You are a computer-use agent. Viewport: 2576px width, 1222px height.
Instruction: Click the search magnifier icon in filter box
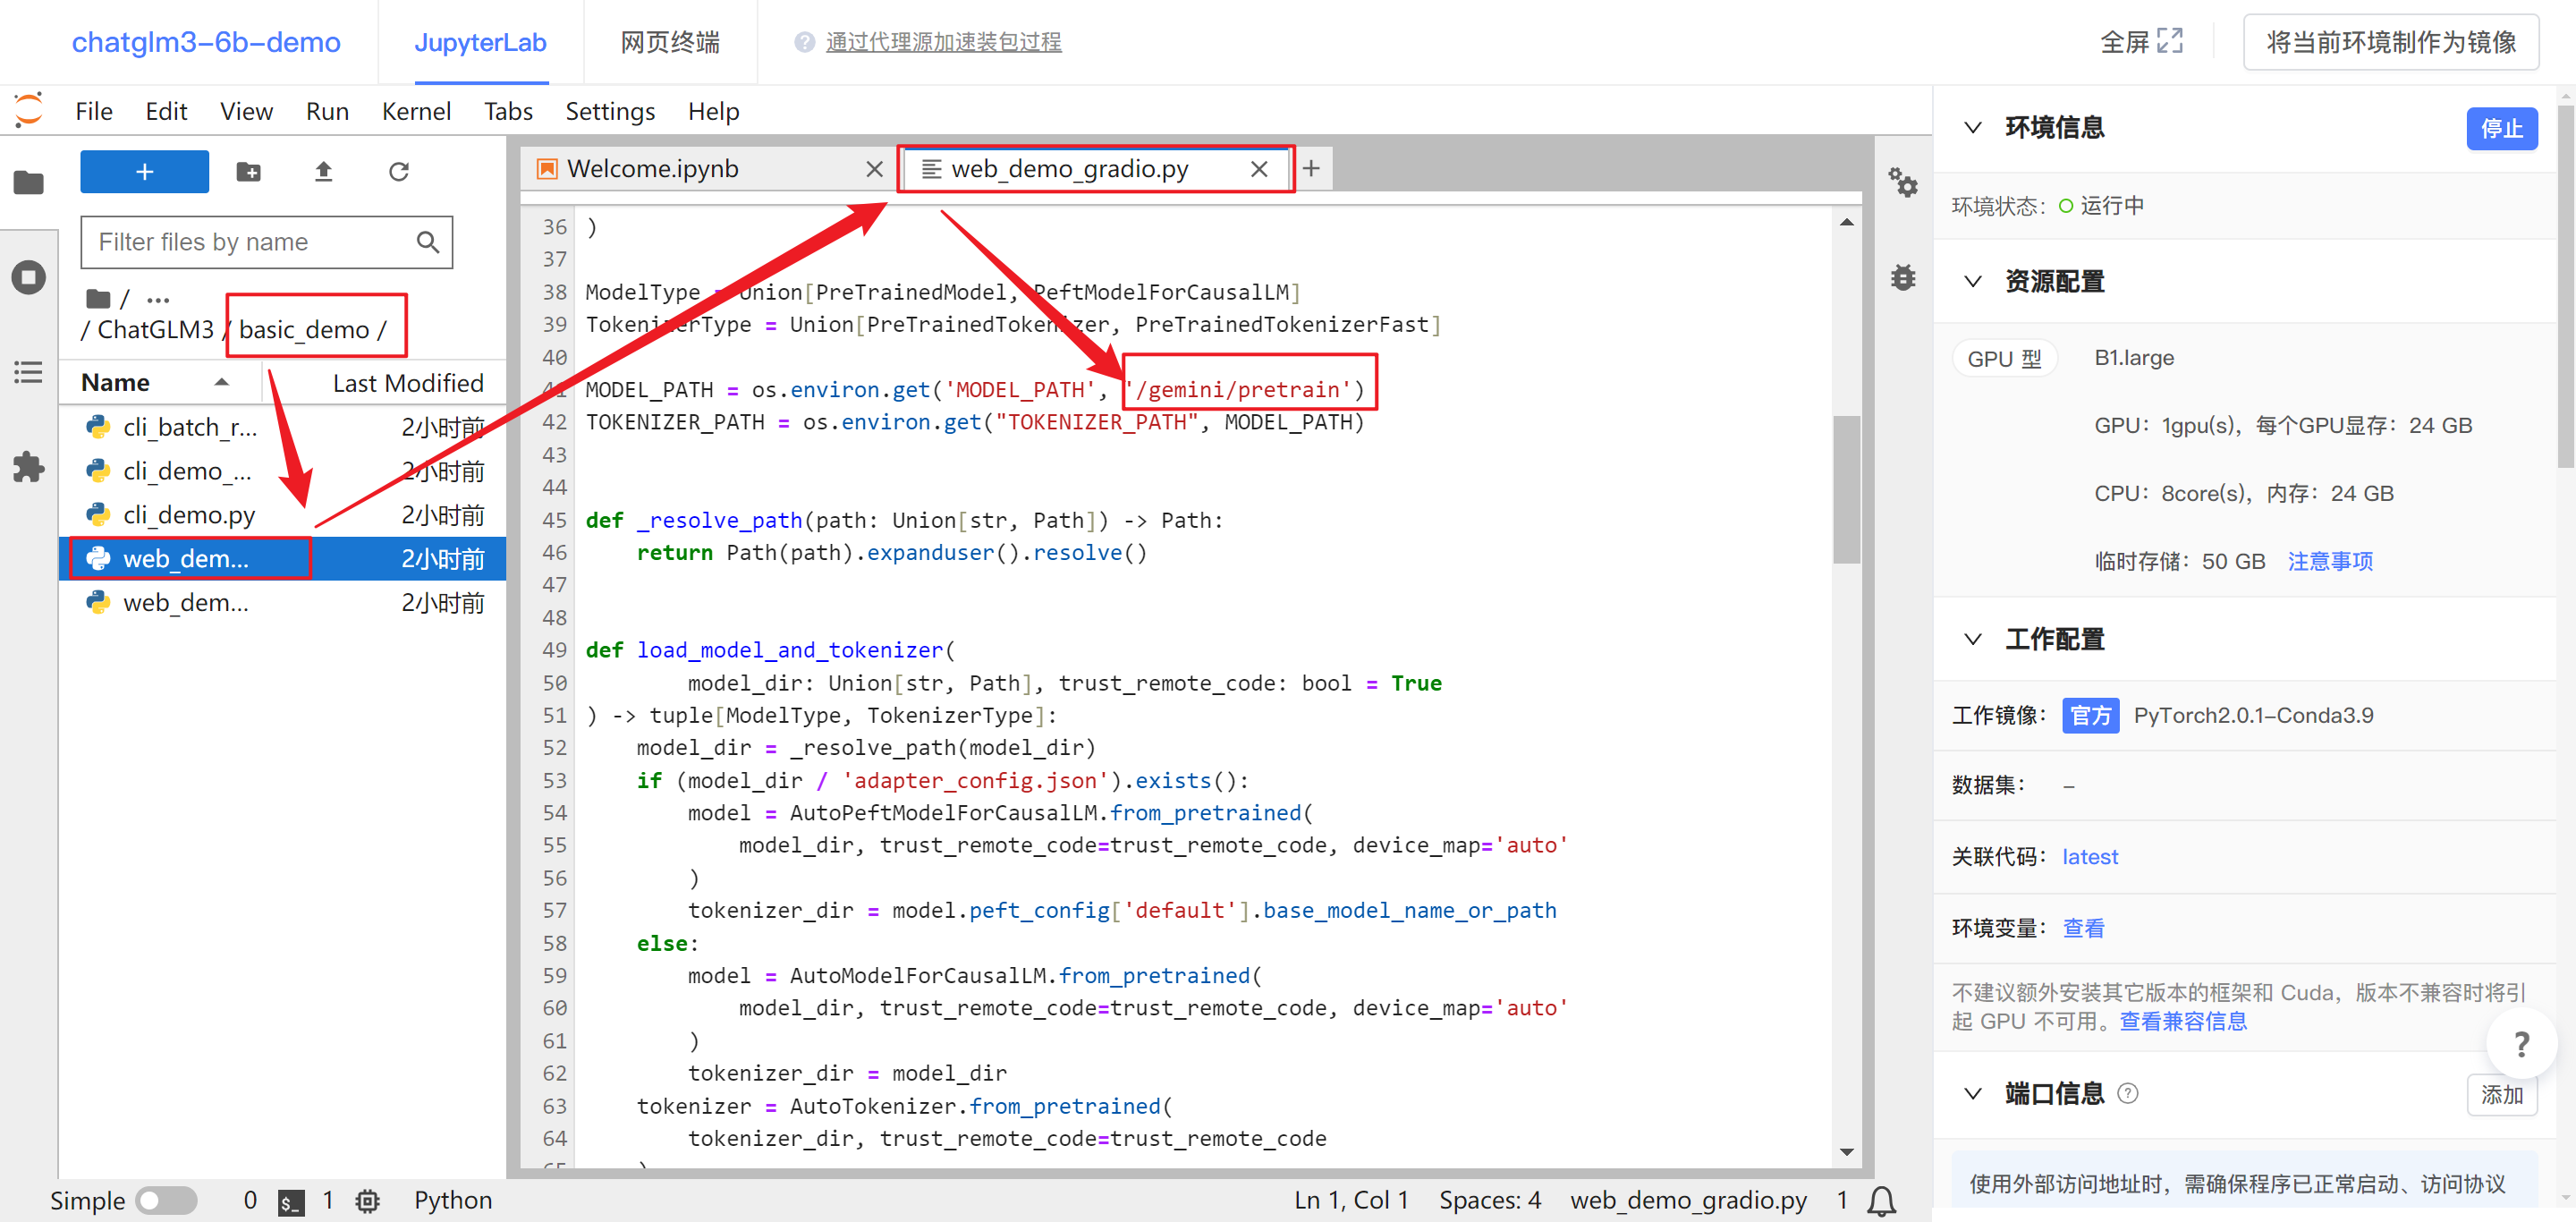coord(428,242)
